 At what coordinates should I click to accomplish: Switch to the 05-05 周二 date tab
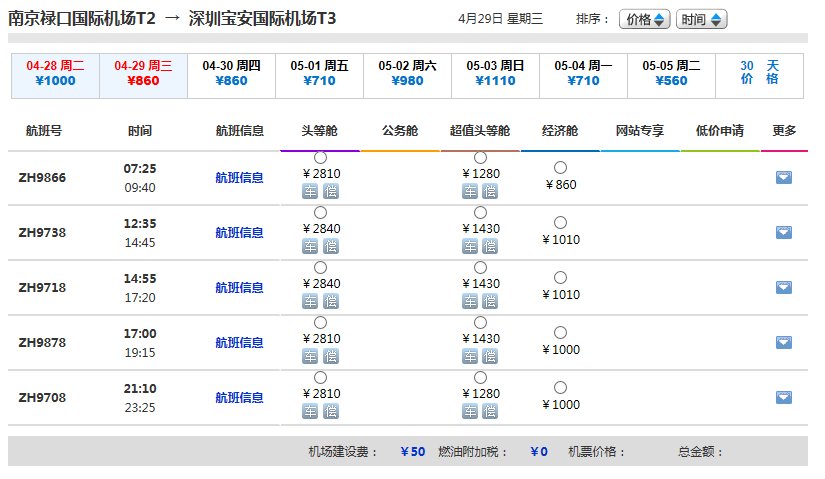[x=671, y=76]
